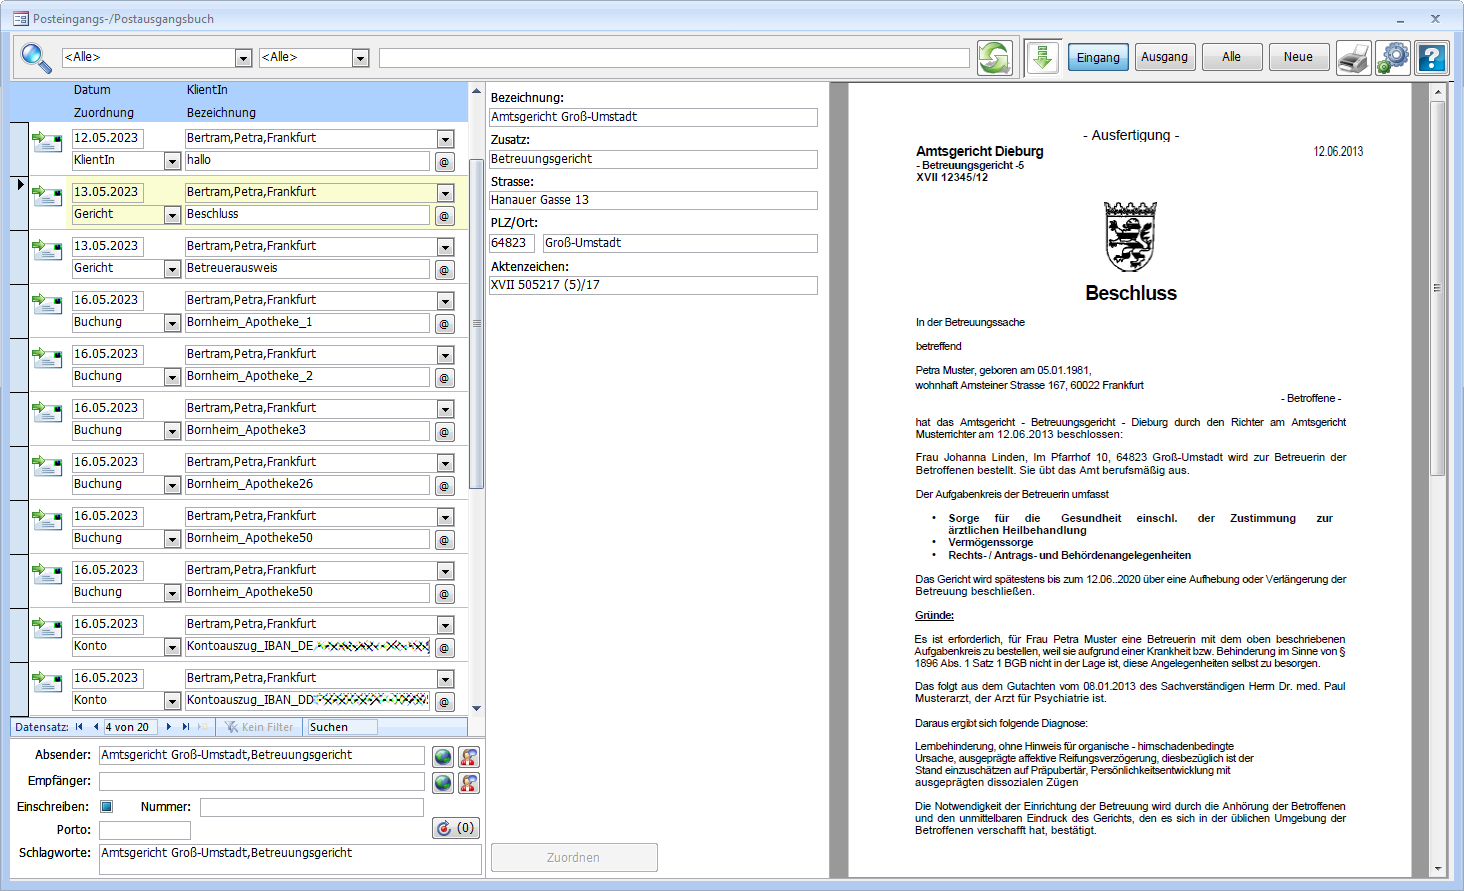The height and width of the screenshot is (891, 1464).
Task: Expand the 'KlientIn' Zuordnung dropdown
Action: pyautogui.click(x=172, y=161)
